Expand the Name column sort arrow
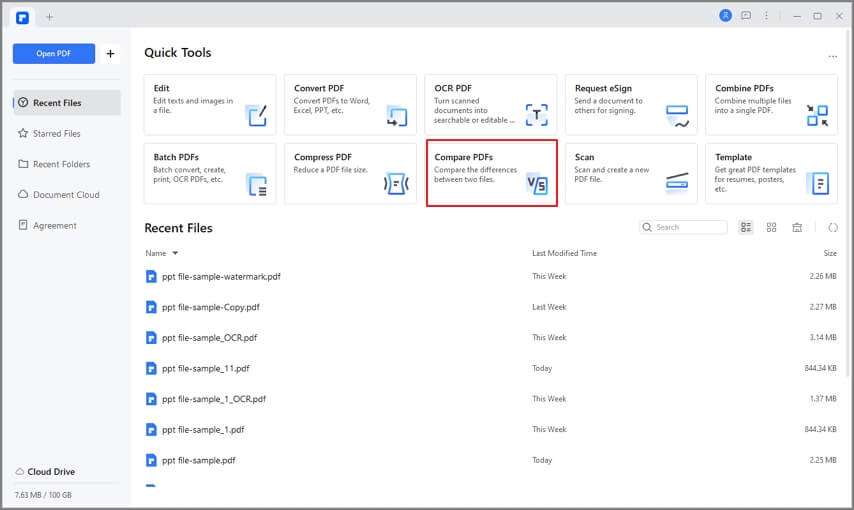 [175, 254]
